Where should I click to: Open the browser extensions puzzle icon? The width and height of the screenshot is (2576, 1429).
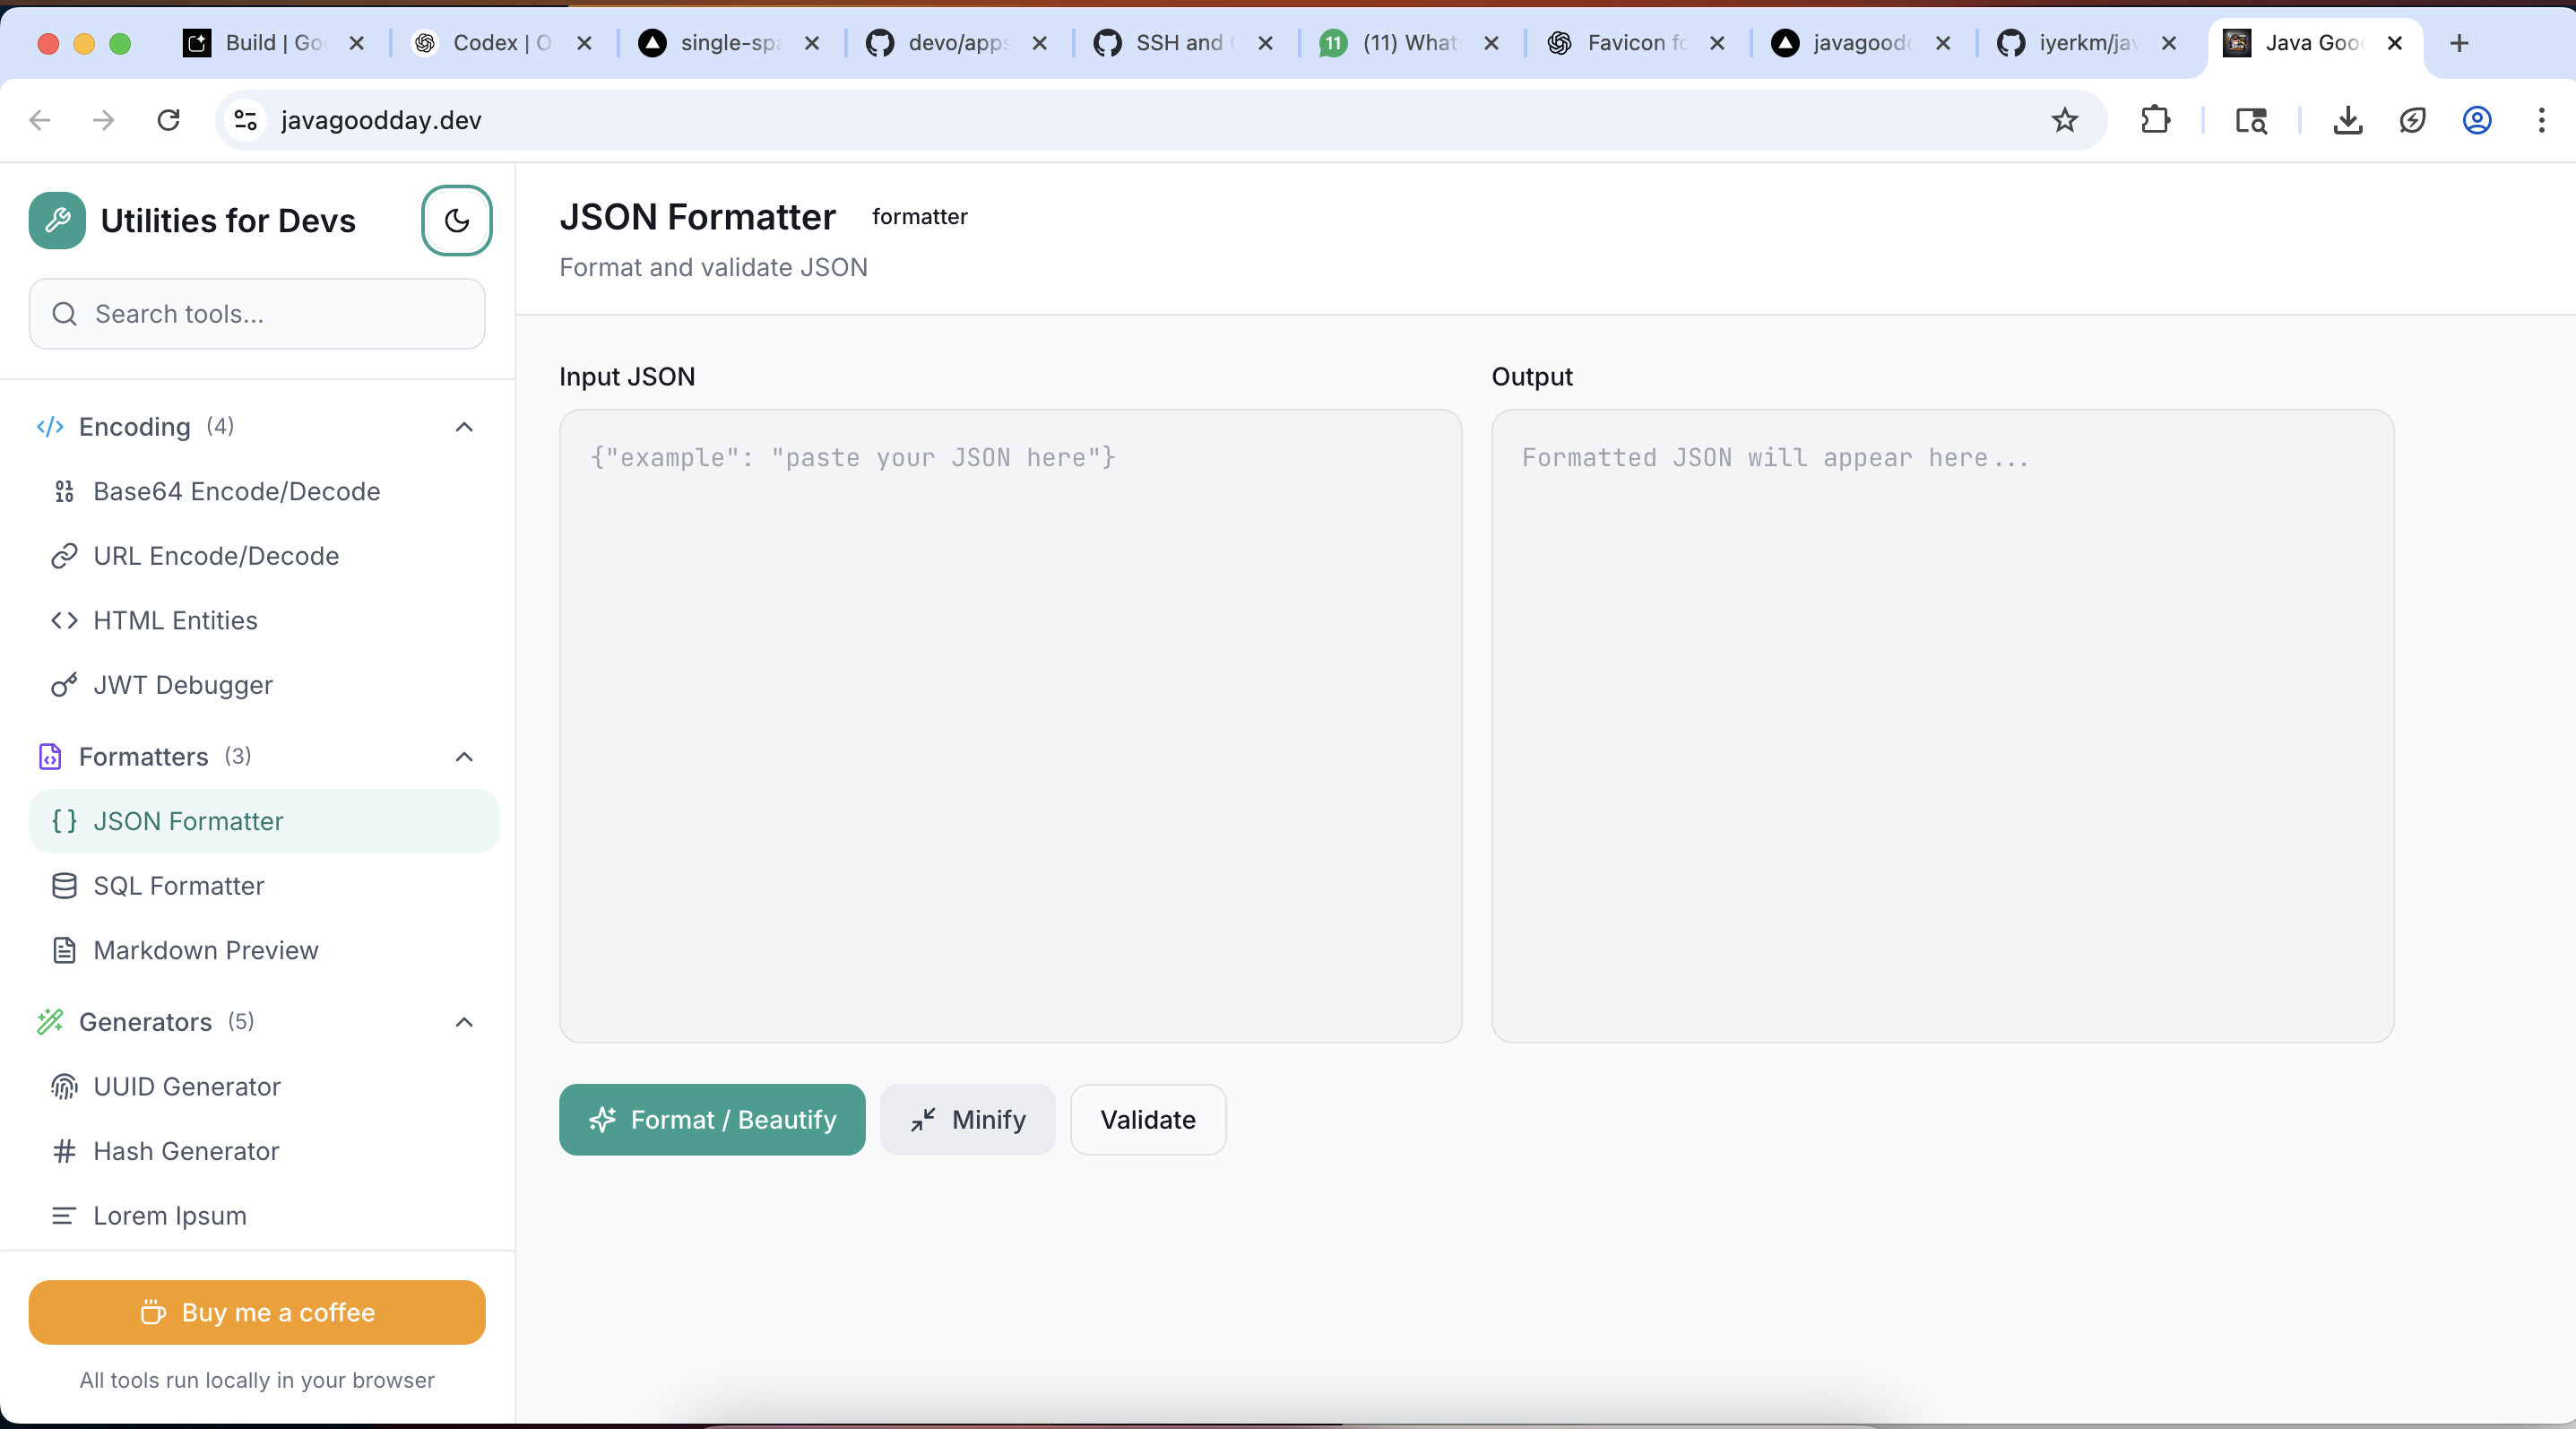(x=2155, y=120)
